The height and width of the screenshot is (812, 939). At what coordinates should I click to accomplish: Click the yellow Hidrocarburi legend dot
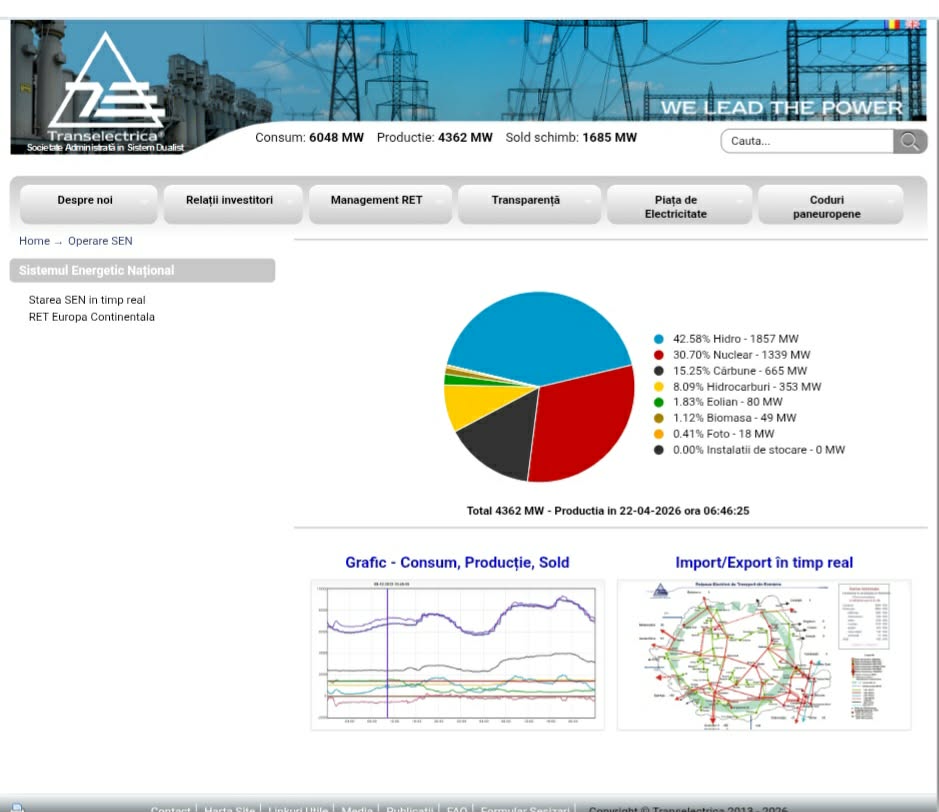[x=659, y=386]
